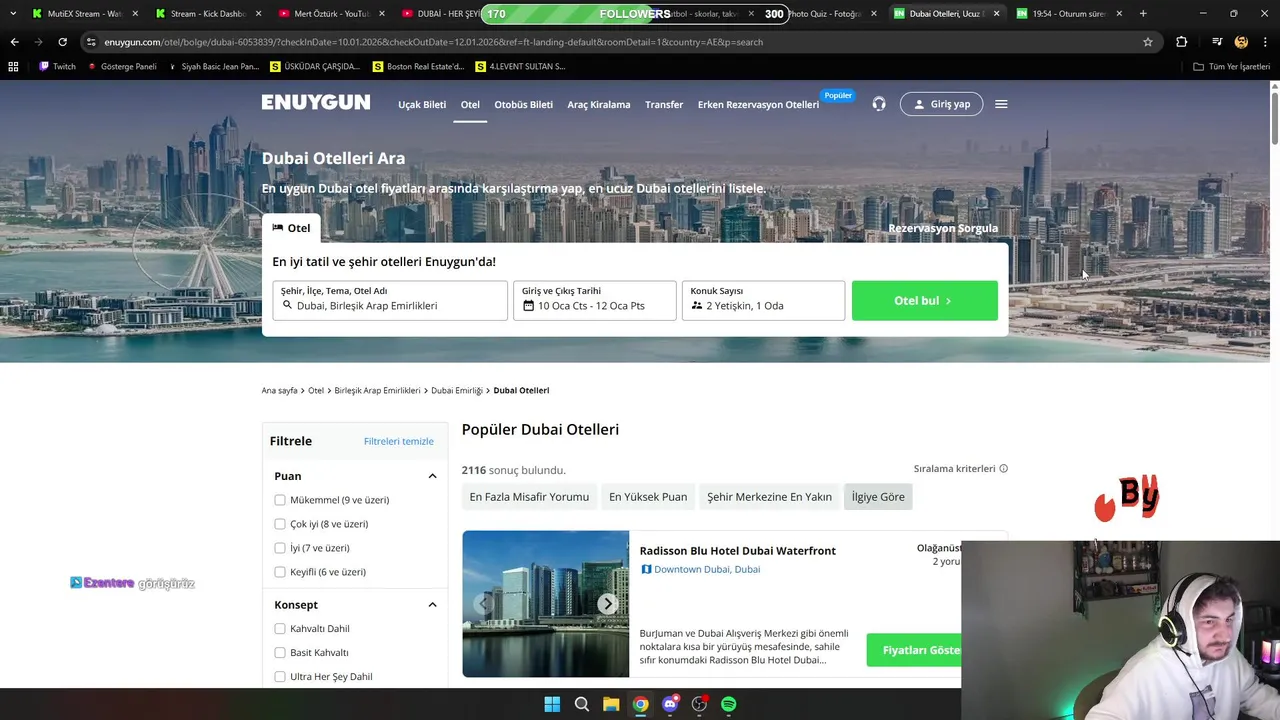Click the map icon beside Downtown Dubai

646,569
